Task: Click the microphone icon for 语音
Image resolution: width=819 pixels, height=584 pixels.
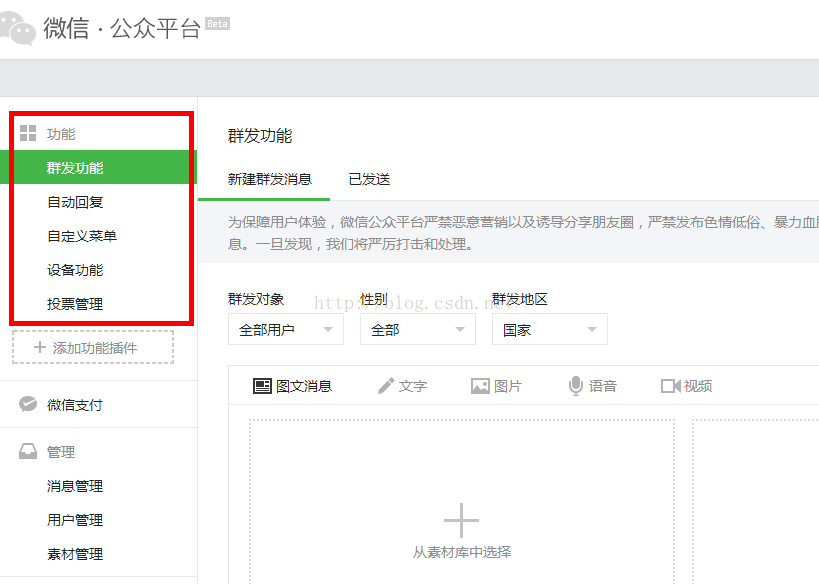Action: point(576,386)
